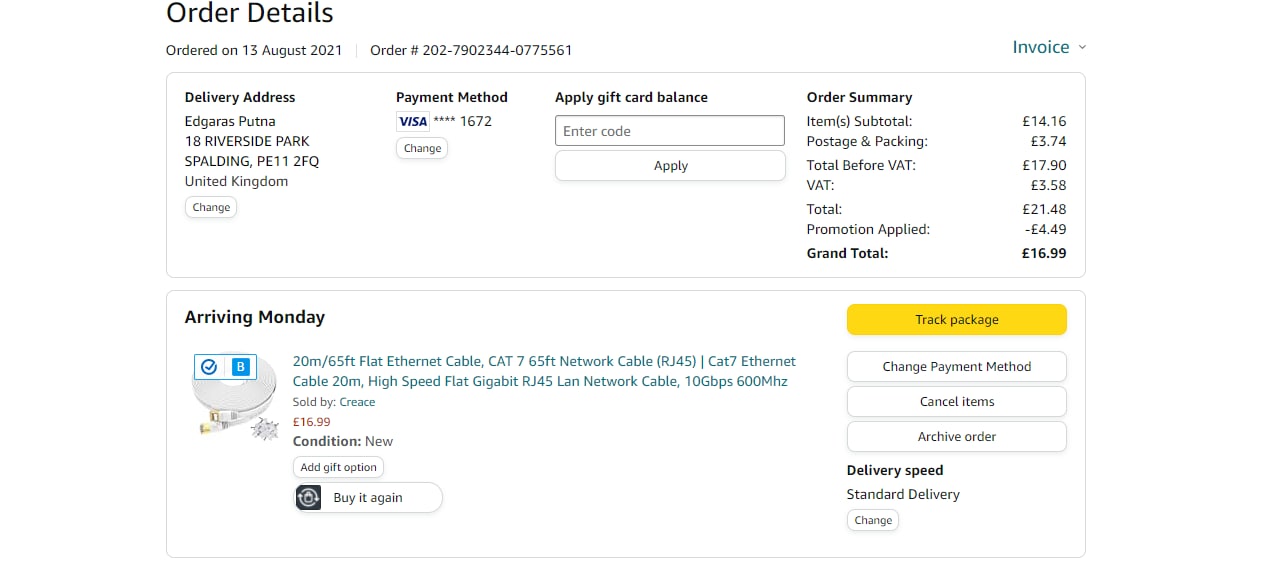Click the checkmark icon on product image
This screenshot has height=587, width=1272.
(209, 367)
